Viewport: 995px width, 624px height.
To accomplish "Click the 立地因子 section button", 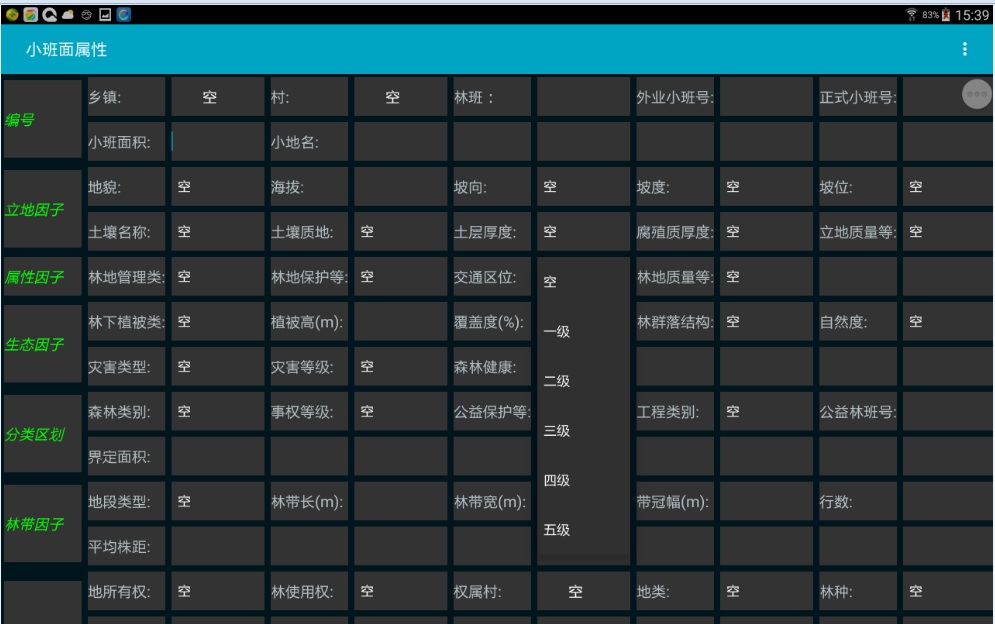I will tap(42, 209).
